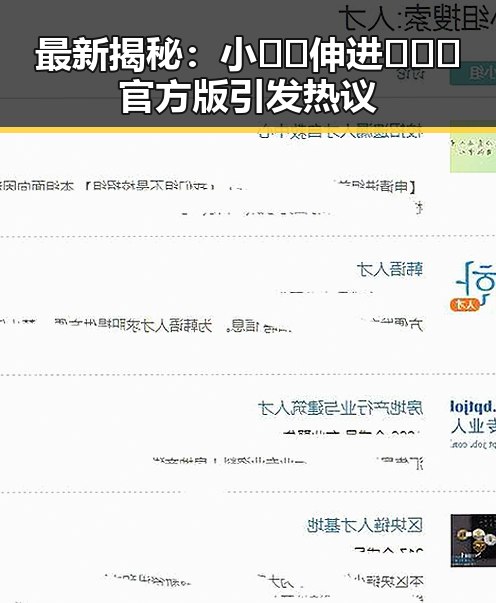Click the 韩语人才 group description text

(x=211, y=326)
